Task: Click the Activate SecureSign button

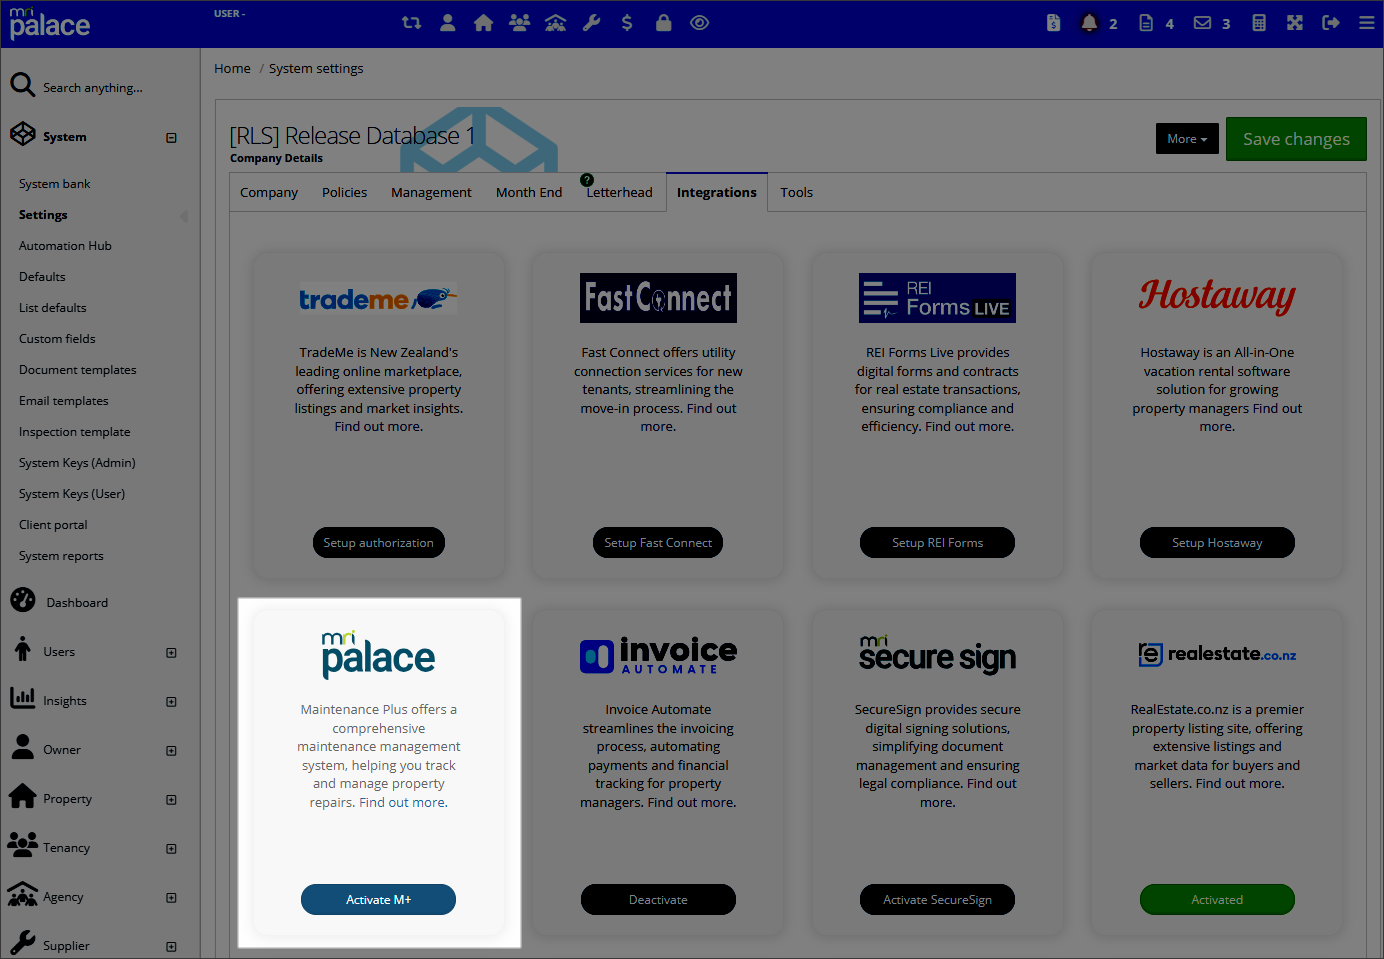Action: pyautogui.click(x=937, y=900)
